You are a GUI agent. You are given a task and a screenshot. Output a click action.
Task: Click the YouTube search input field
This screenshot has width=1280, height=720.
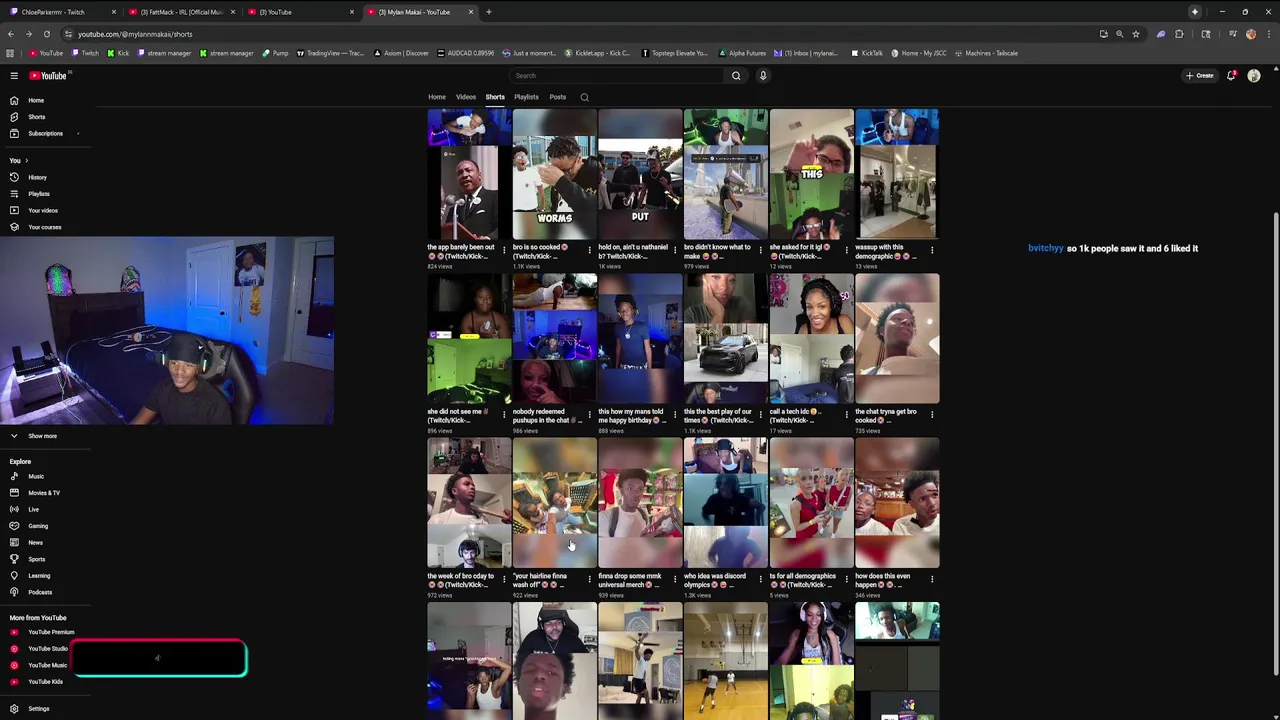pyautogui.click(x=615, y=76)
